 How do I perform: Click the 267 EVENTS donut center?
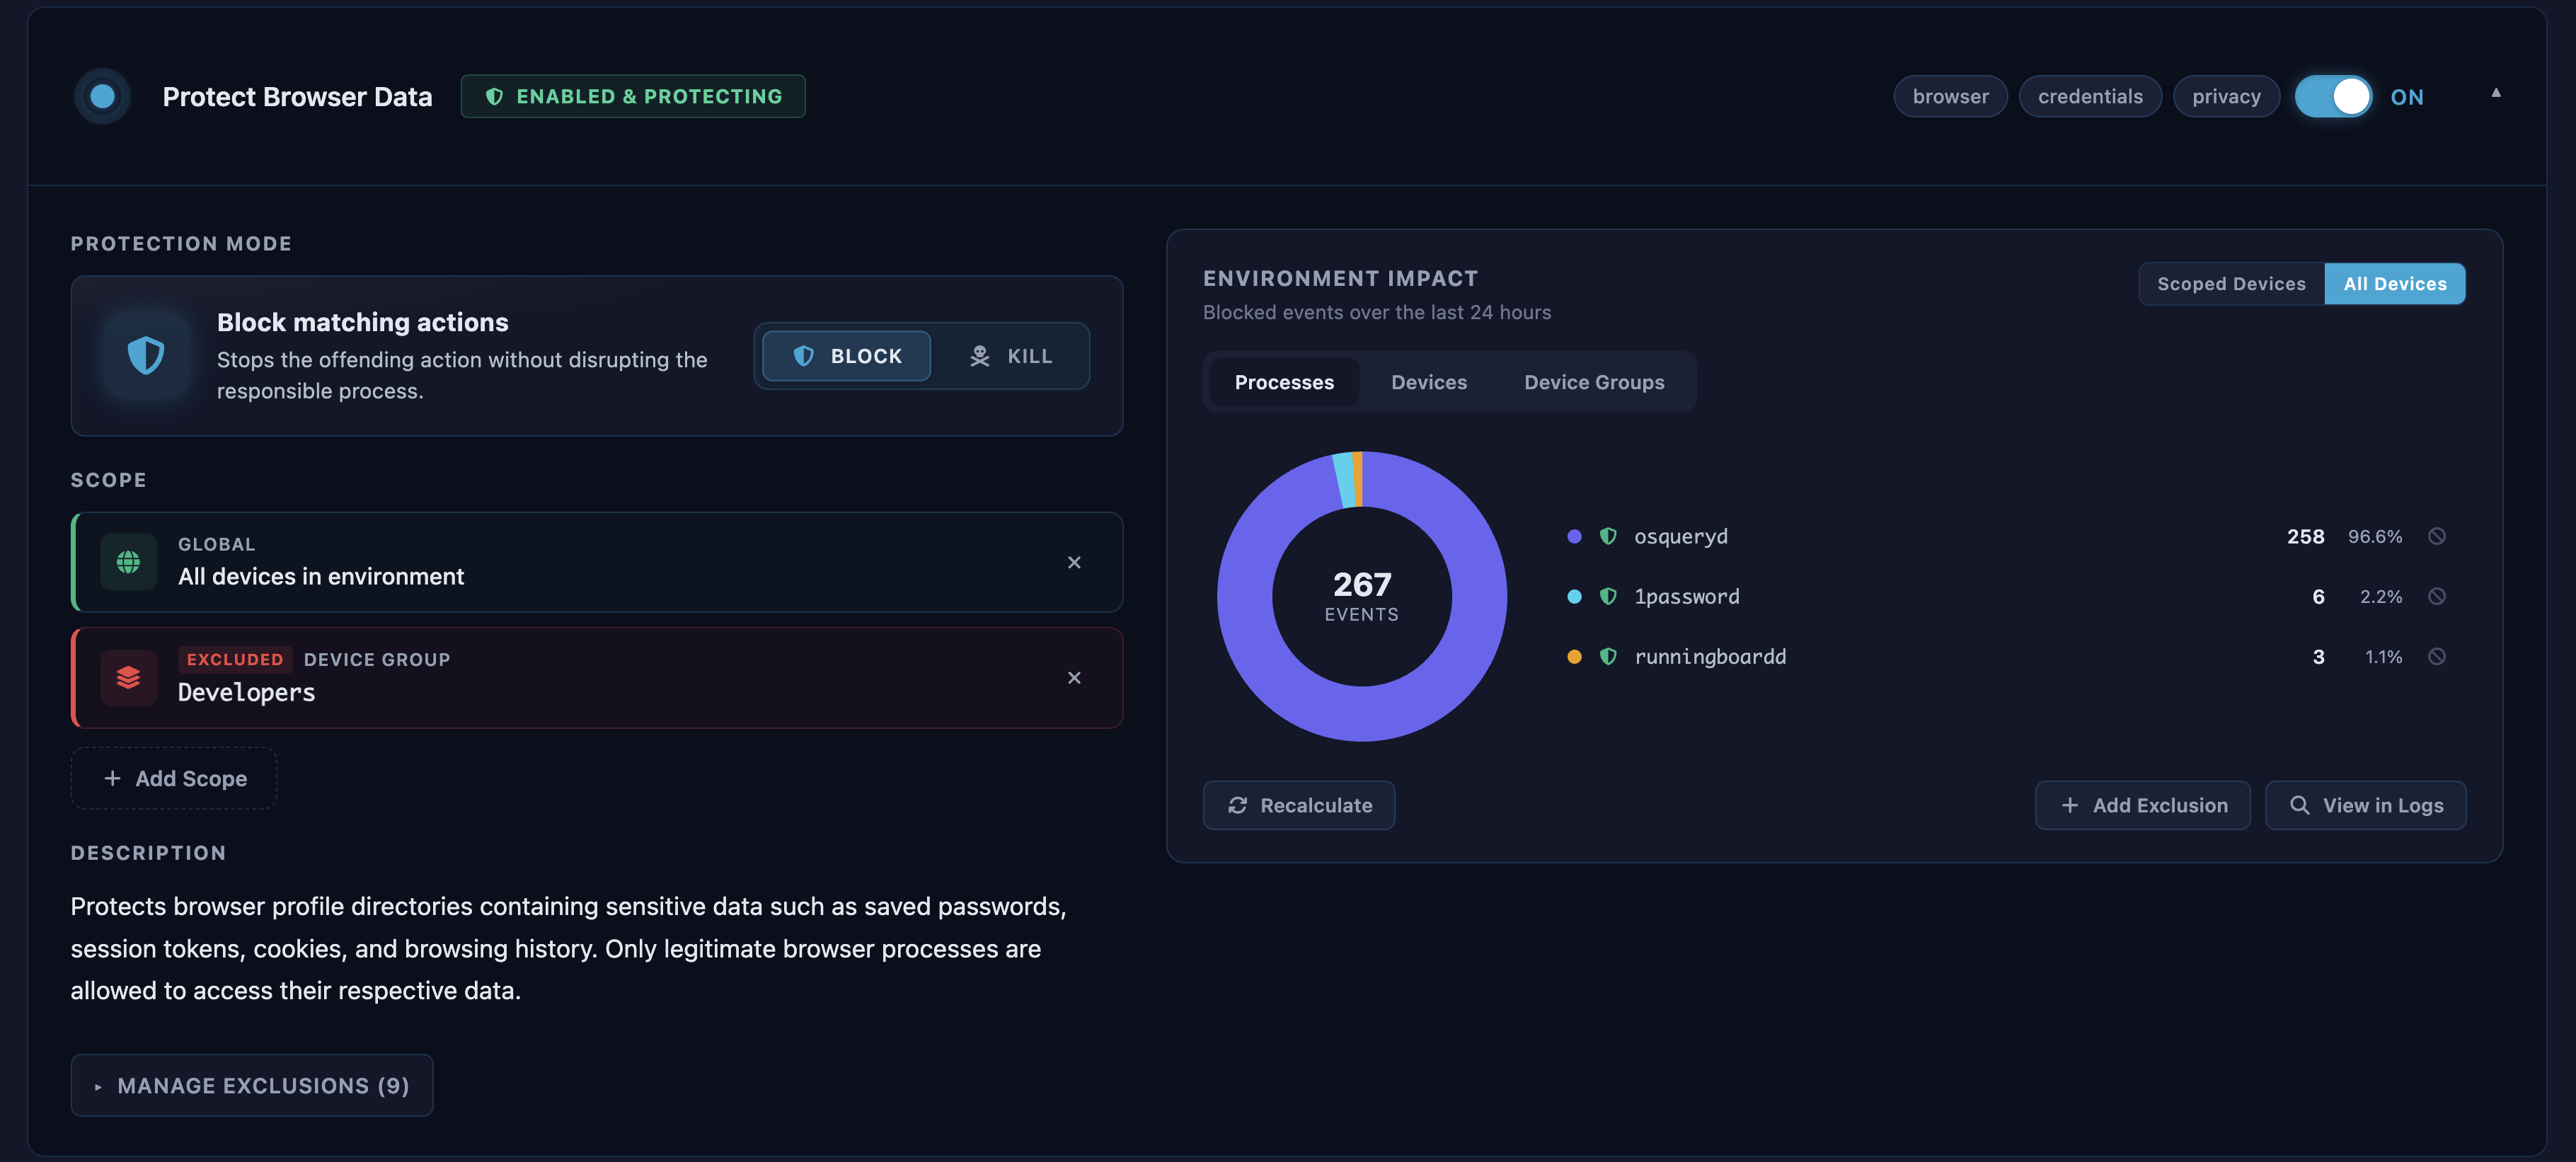[x=1362, y=596]
